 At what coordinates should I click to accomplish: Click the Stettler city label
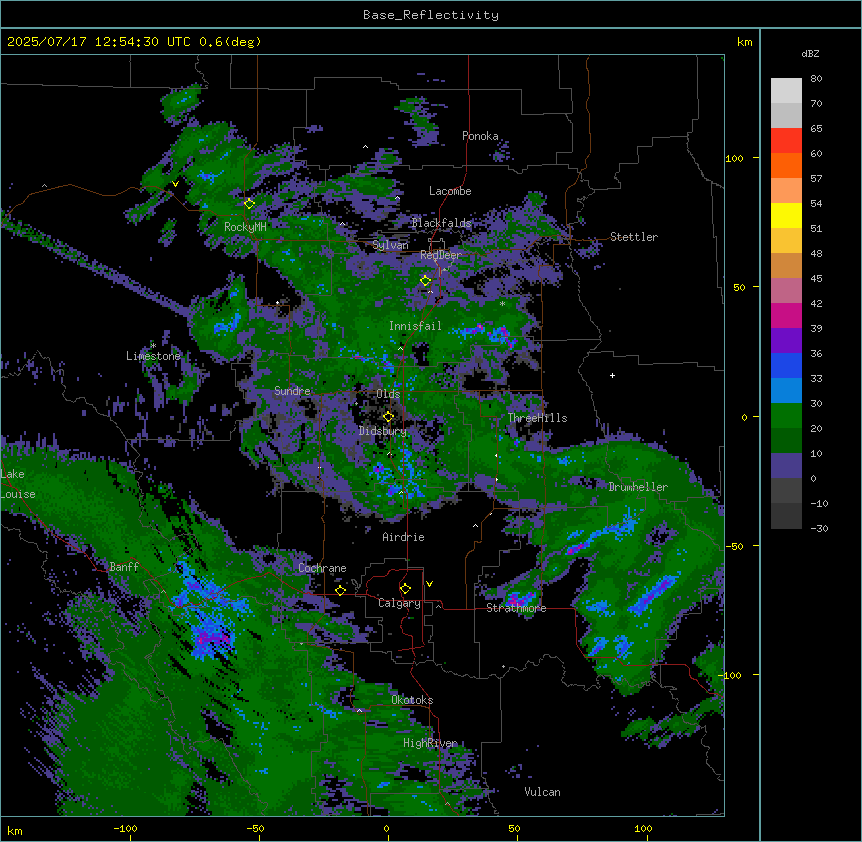[634, 237]
